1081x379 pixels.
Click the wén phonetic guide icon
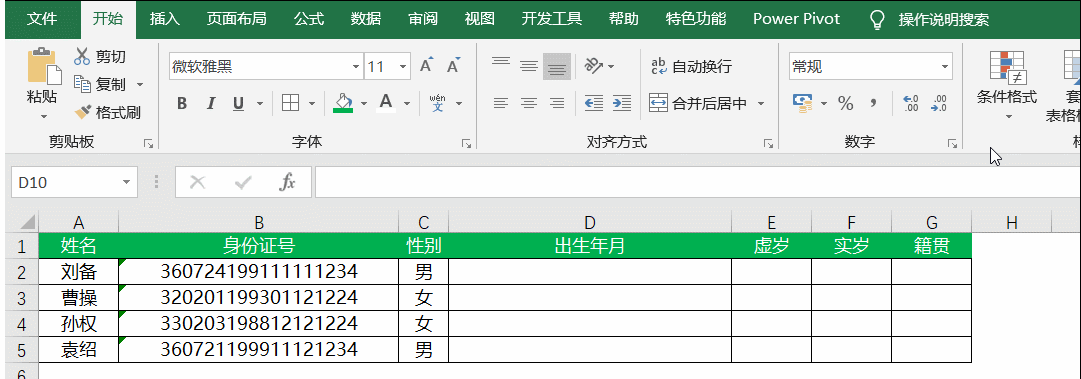tap(438, 104)
